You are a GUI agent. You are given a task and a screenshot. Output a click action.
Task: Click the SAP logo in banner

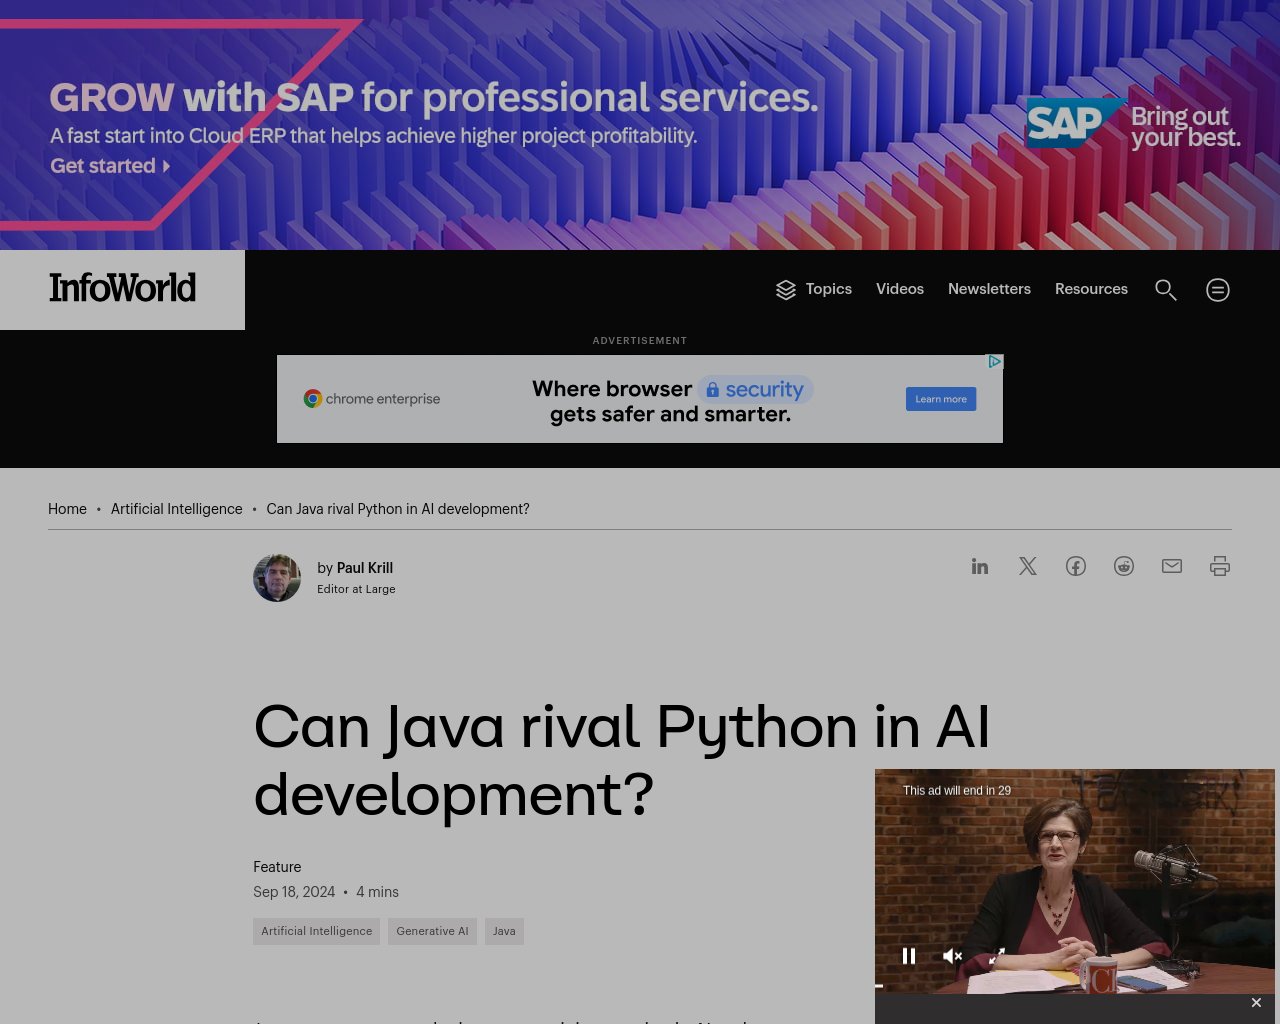pos(1075,123)
